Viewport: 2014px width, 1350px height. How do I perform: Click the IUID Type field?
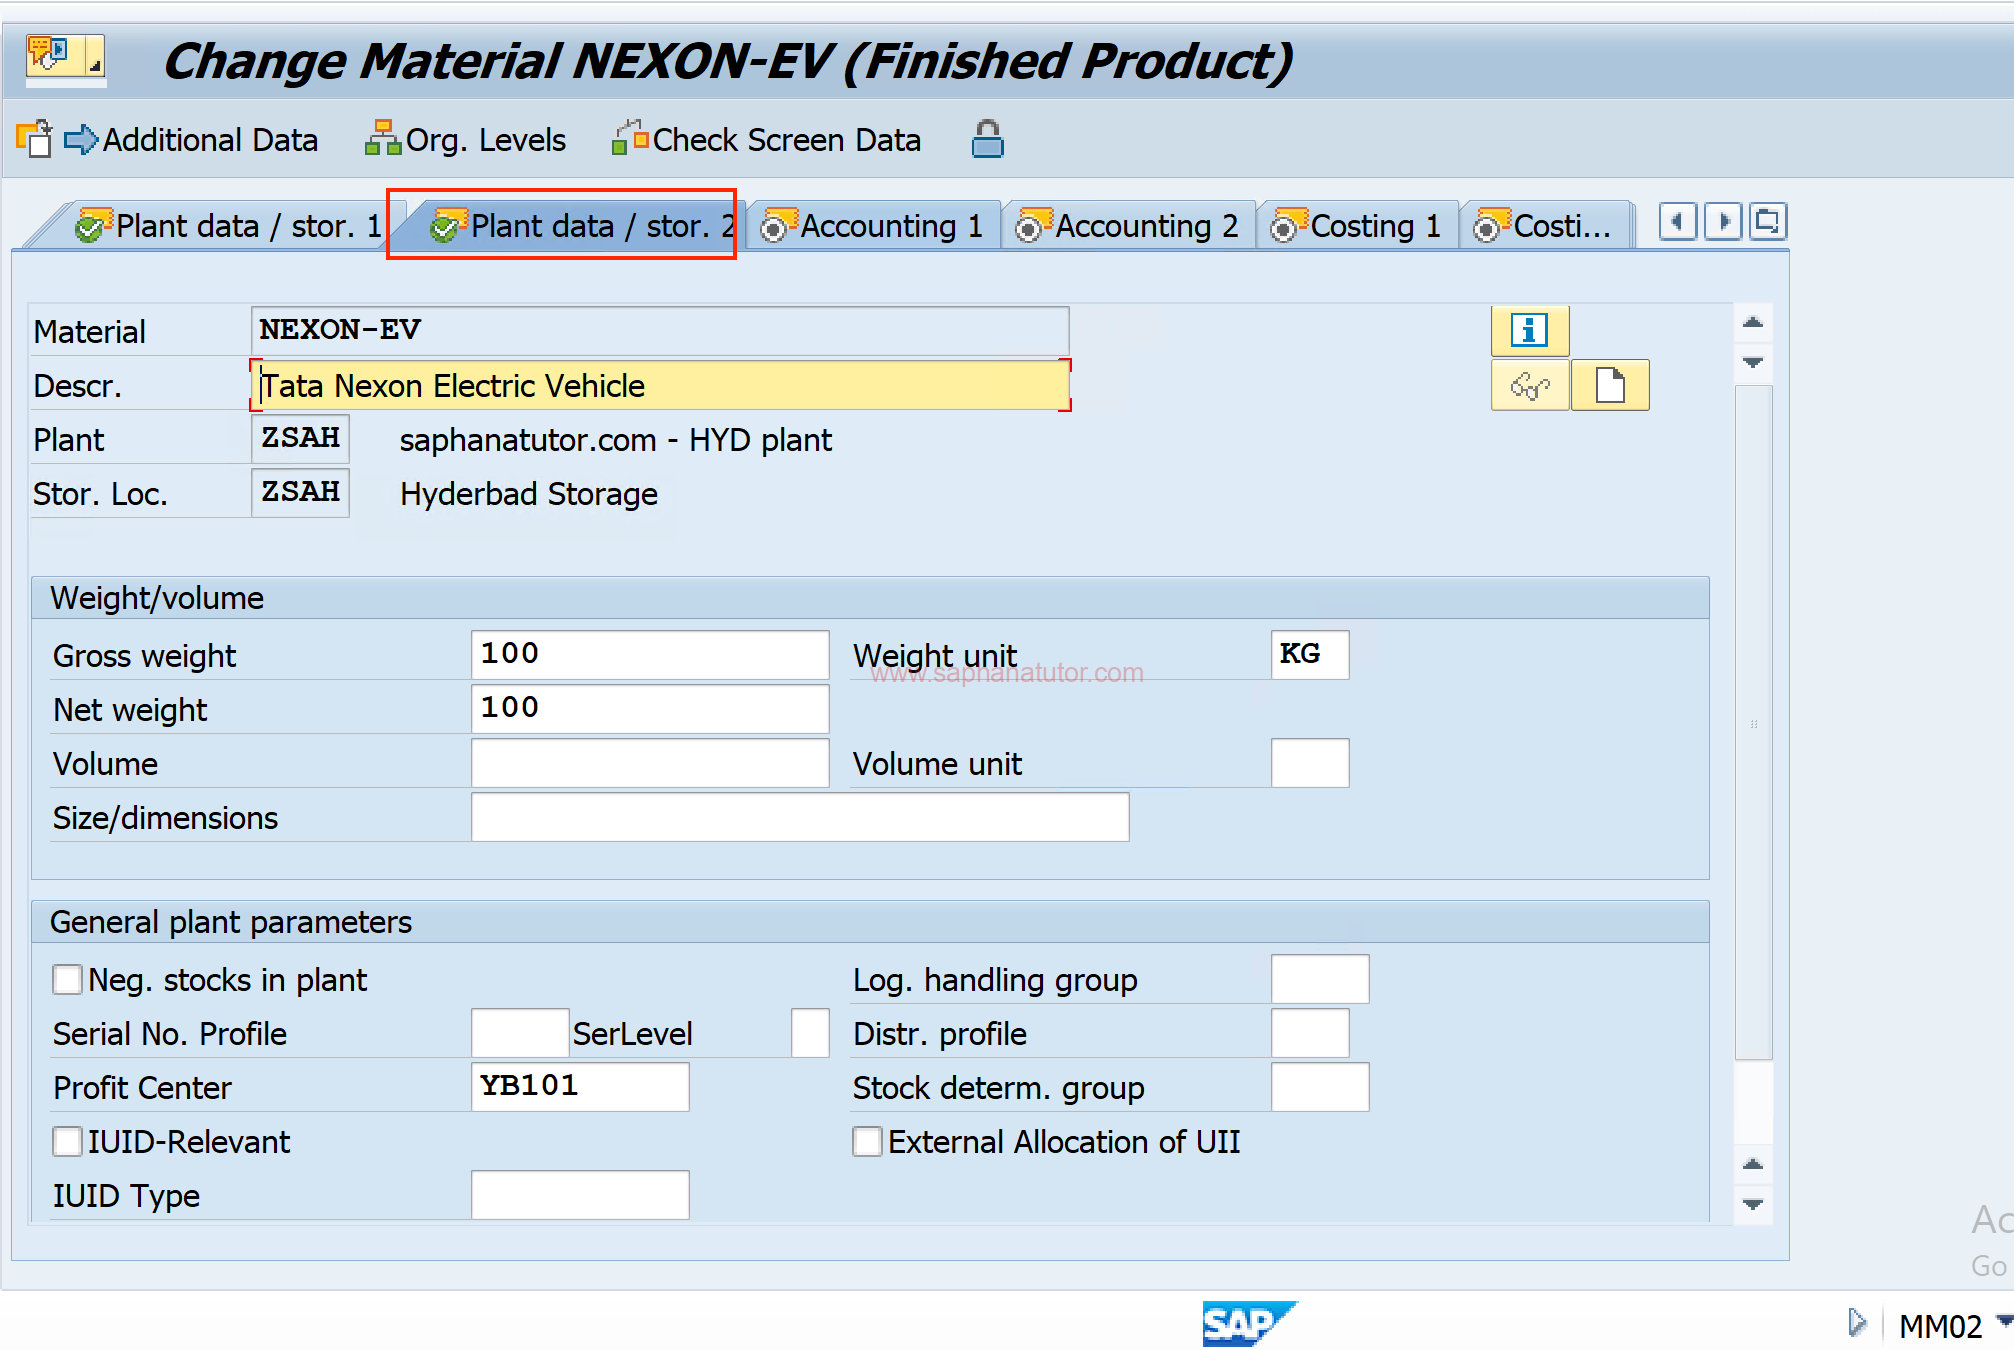[x=580, y=1194]
